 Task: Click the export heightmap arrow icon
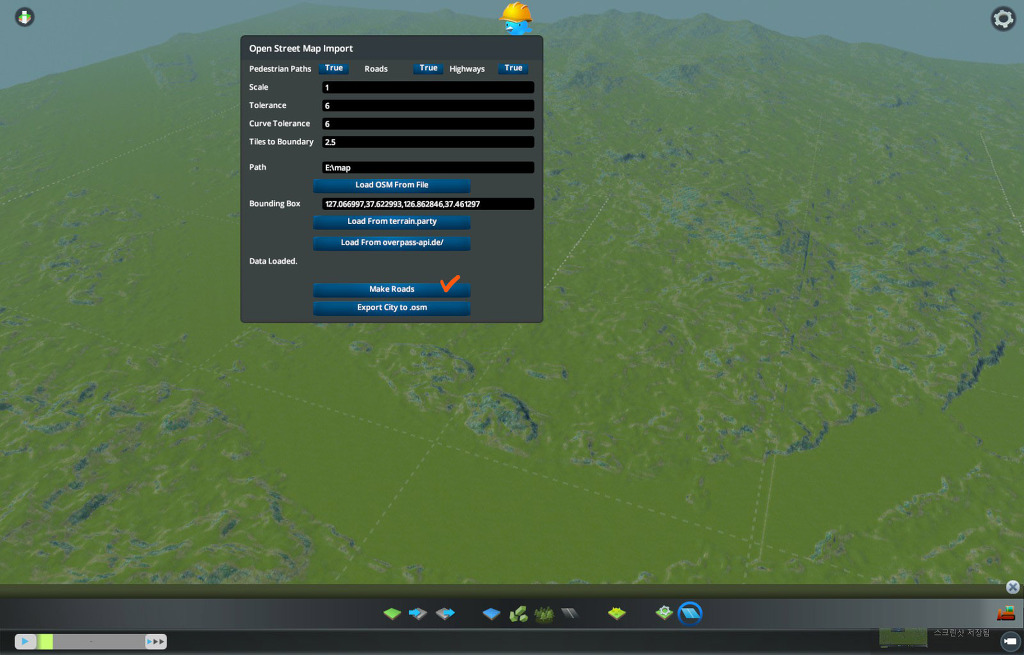click(445, 613)
